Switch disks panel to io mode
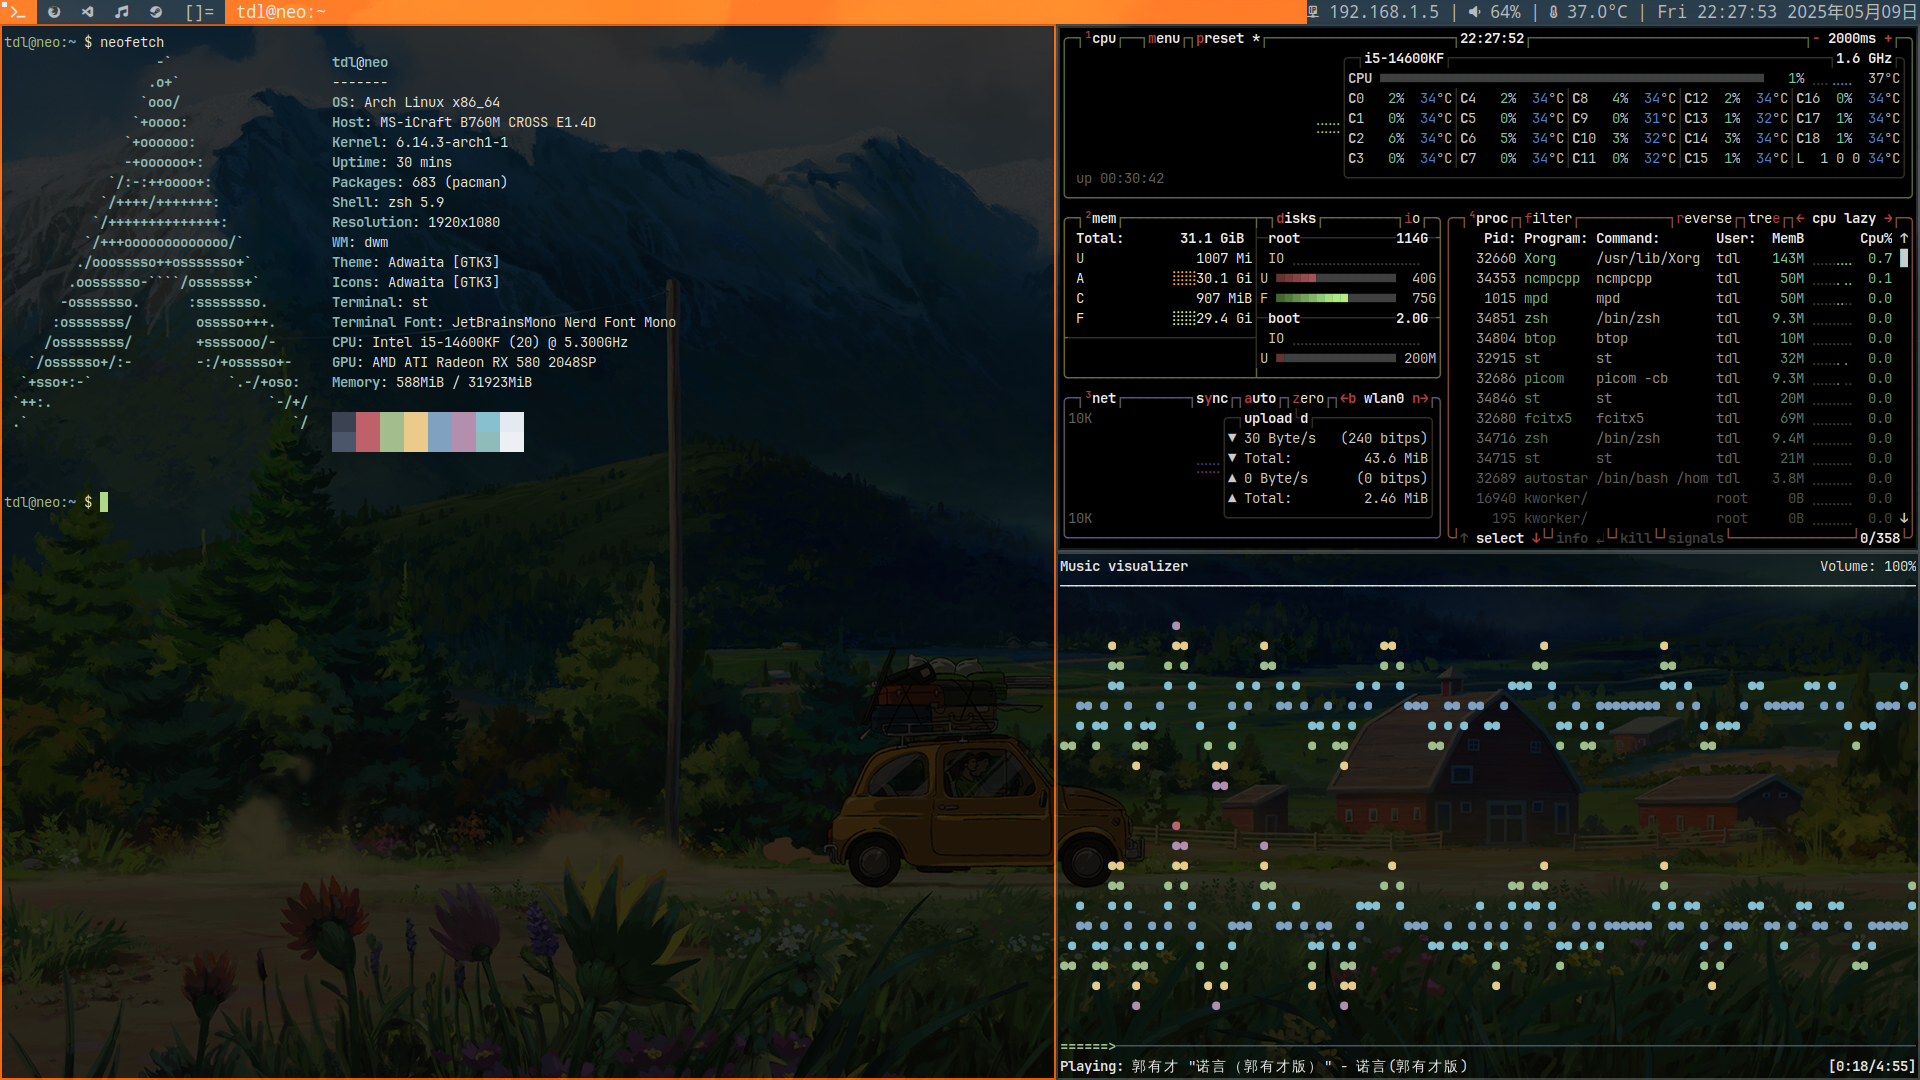This screenshot has height=1080, width=1920. click(x=1412, y=219)
